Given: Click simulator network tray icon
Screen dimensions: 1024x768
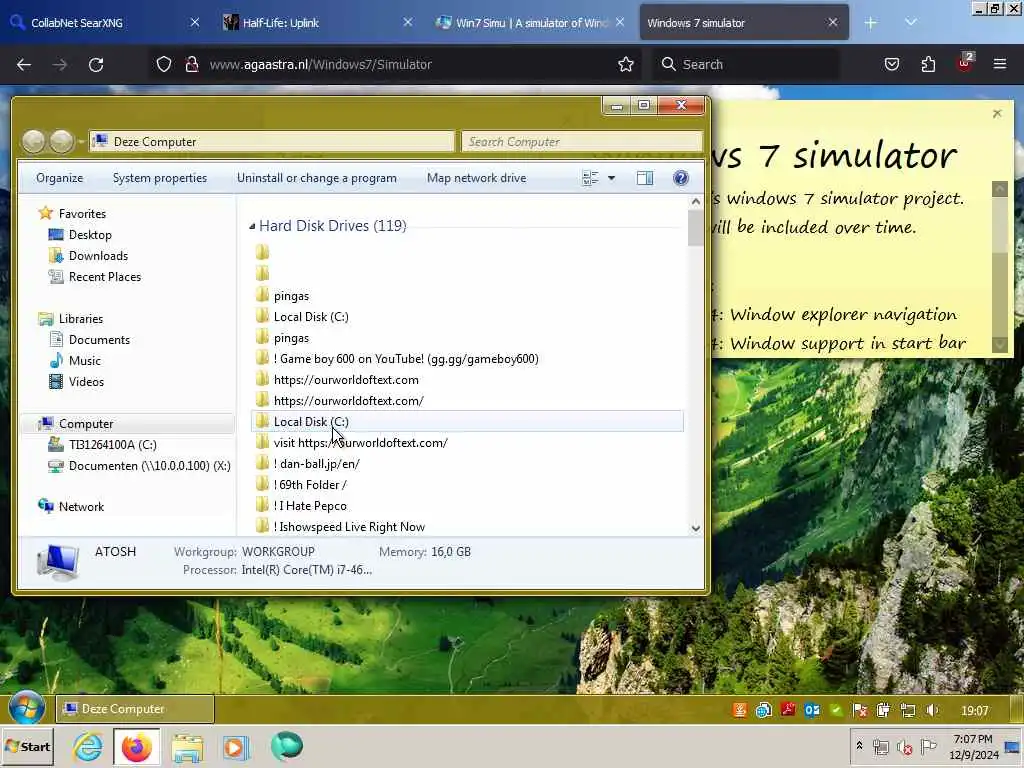Looking at the screenshot, I should coord(908,710).
